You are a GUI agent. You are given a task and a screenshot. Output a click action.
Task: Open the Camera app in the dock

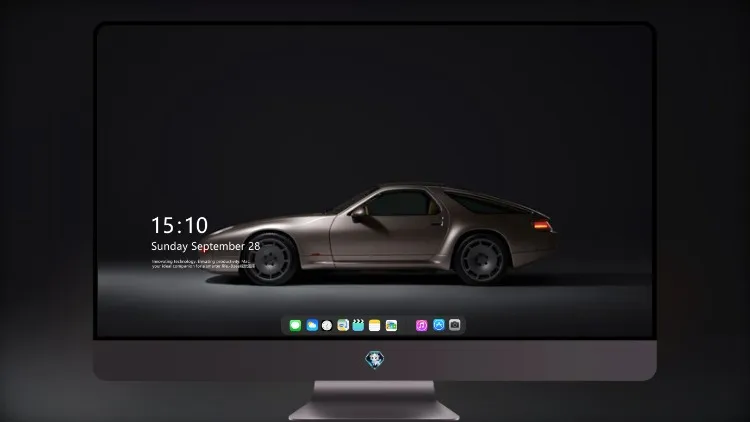coord(455,325)
